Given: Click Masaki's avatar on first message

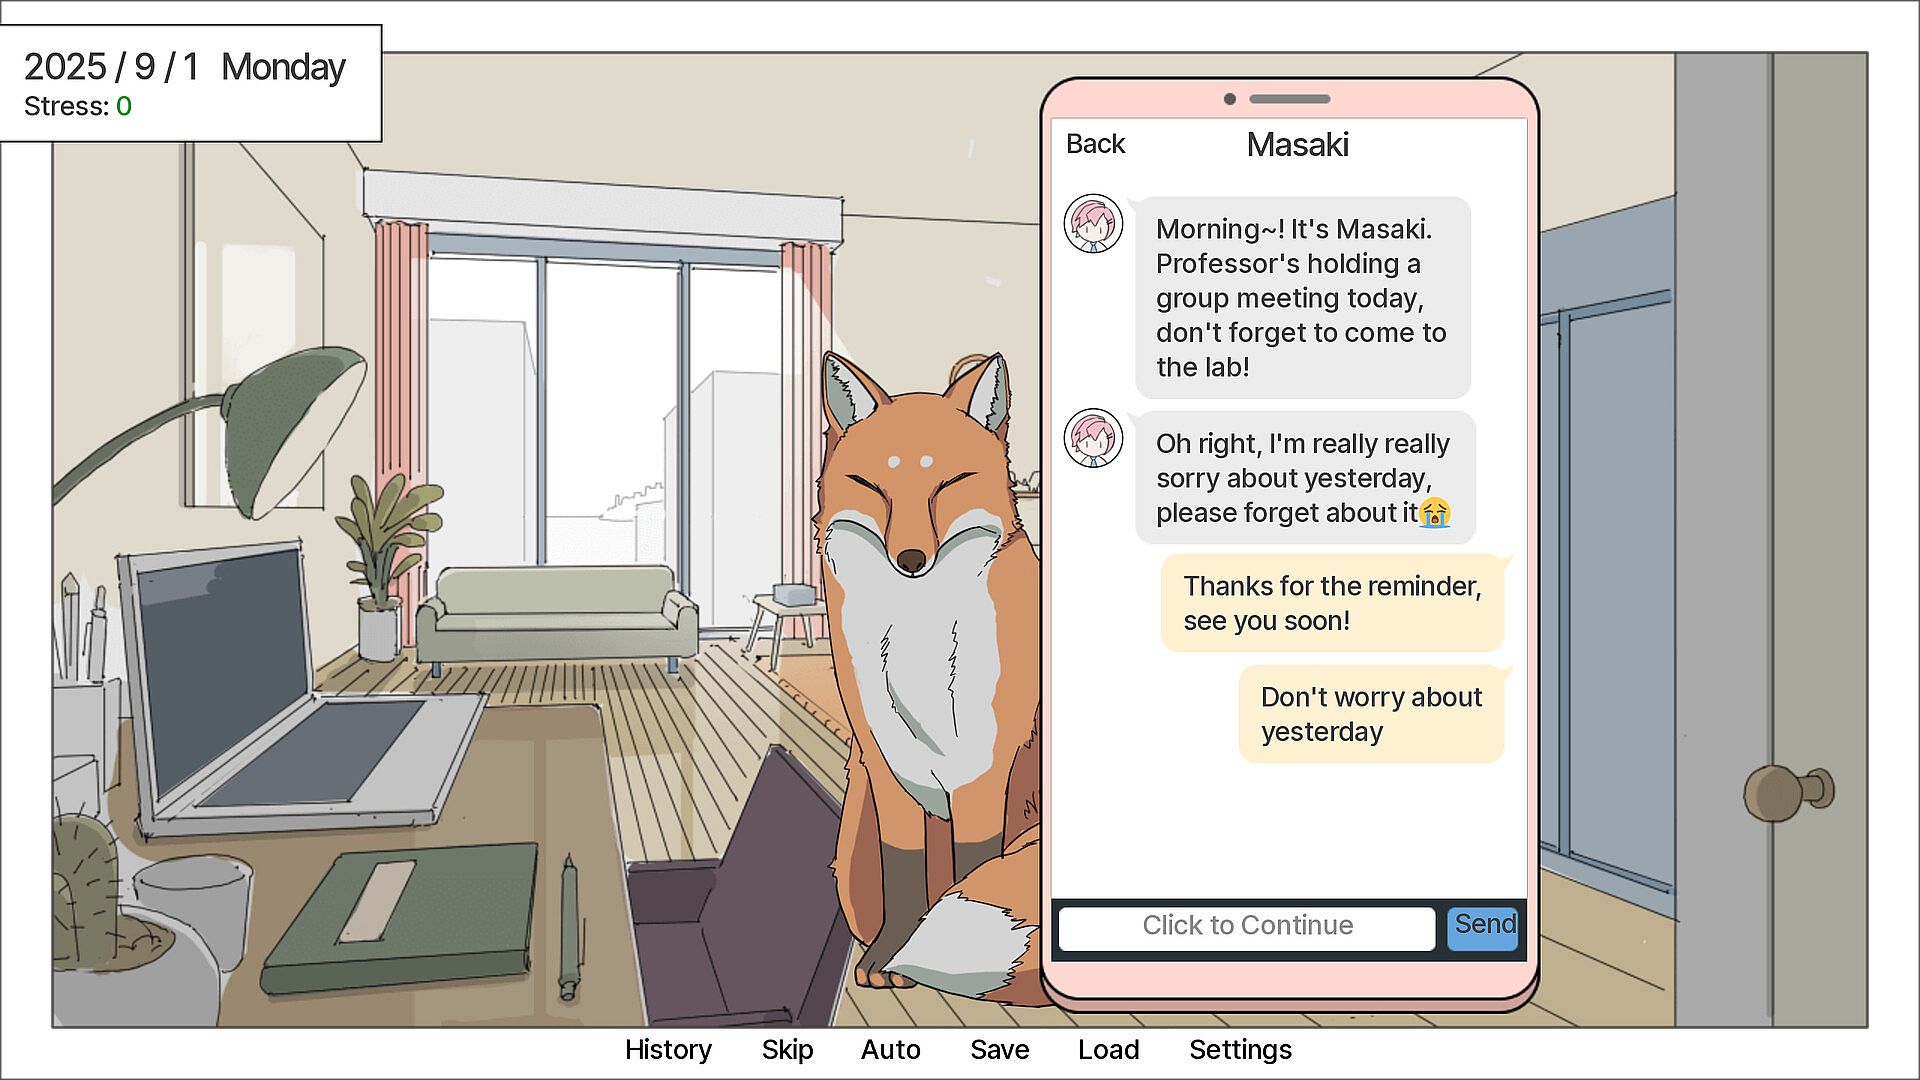Looking at the screenshot, I should point(1092,223).
